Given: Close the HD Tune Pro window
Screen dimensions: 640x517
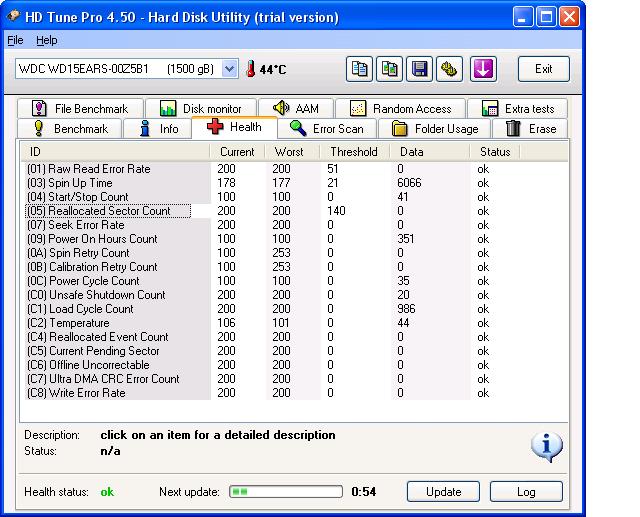Looking at the screenshot, I should pyautogui.click(x=569, y=17).
